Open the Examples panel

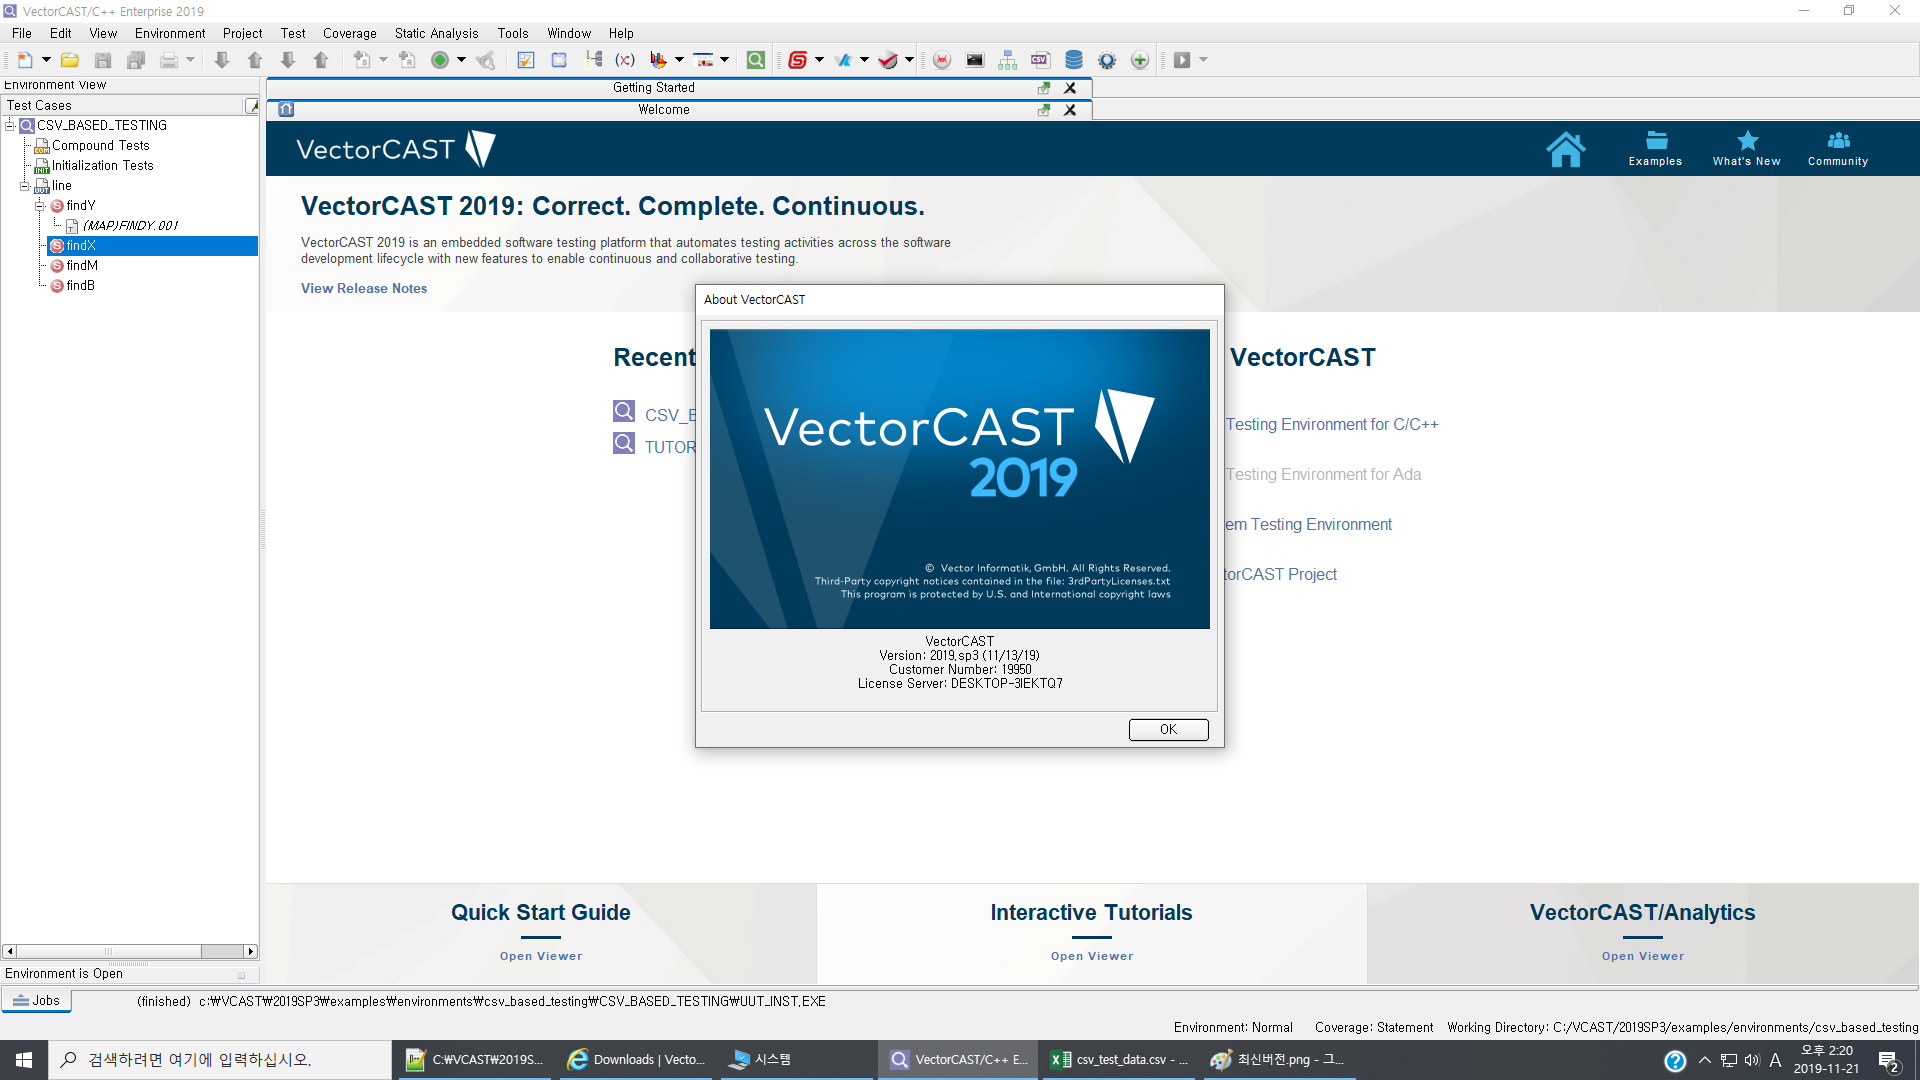click(x=1655, y=148)
